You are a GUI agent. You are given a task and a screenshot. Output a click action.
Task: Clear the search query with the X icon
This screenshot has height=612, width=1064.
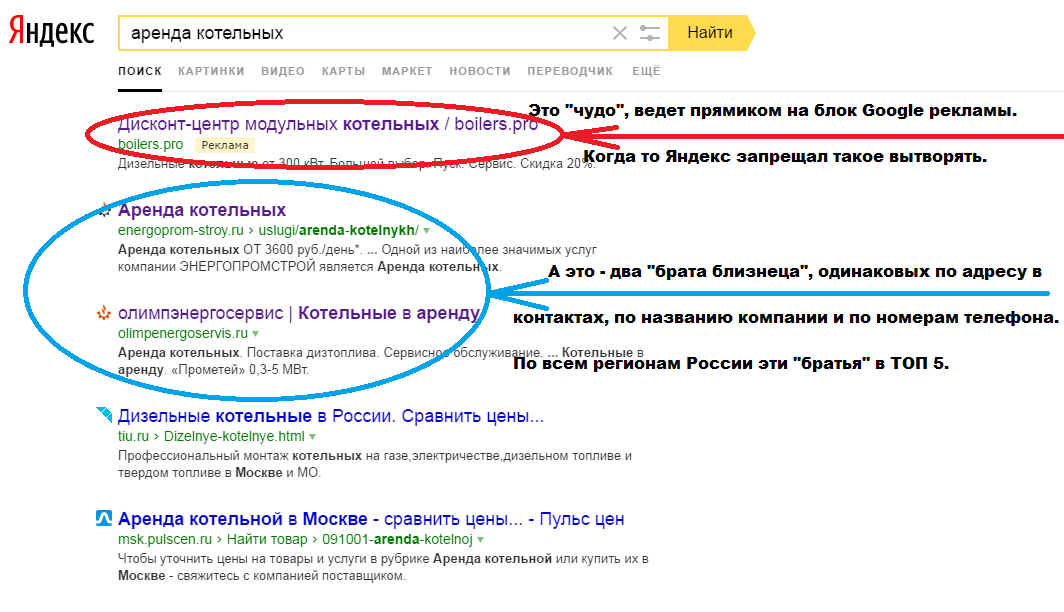(x=620, y=33)
